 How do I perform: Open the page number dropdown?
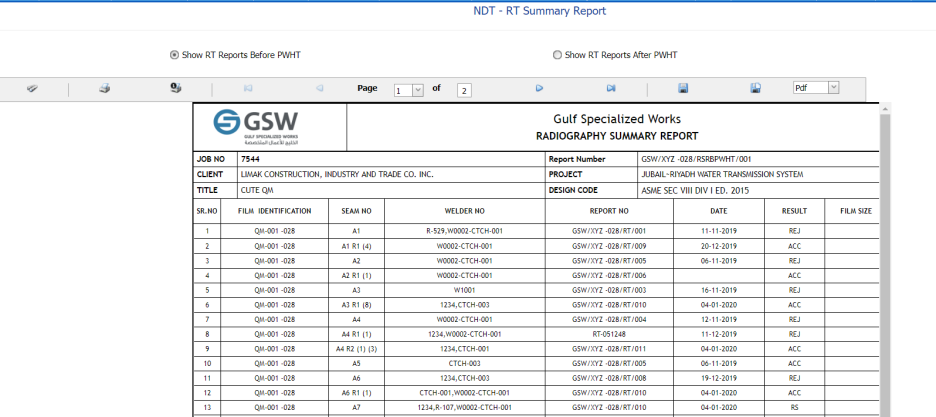(409, 90)
